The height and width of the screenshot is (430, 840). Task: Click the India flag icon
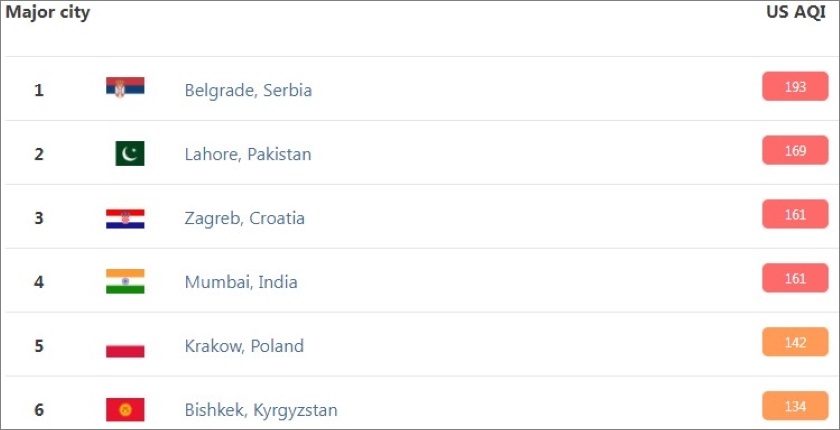tap(125, 281)
